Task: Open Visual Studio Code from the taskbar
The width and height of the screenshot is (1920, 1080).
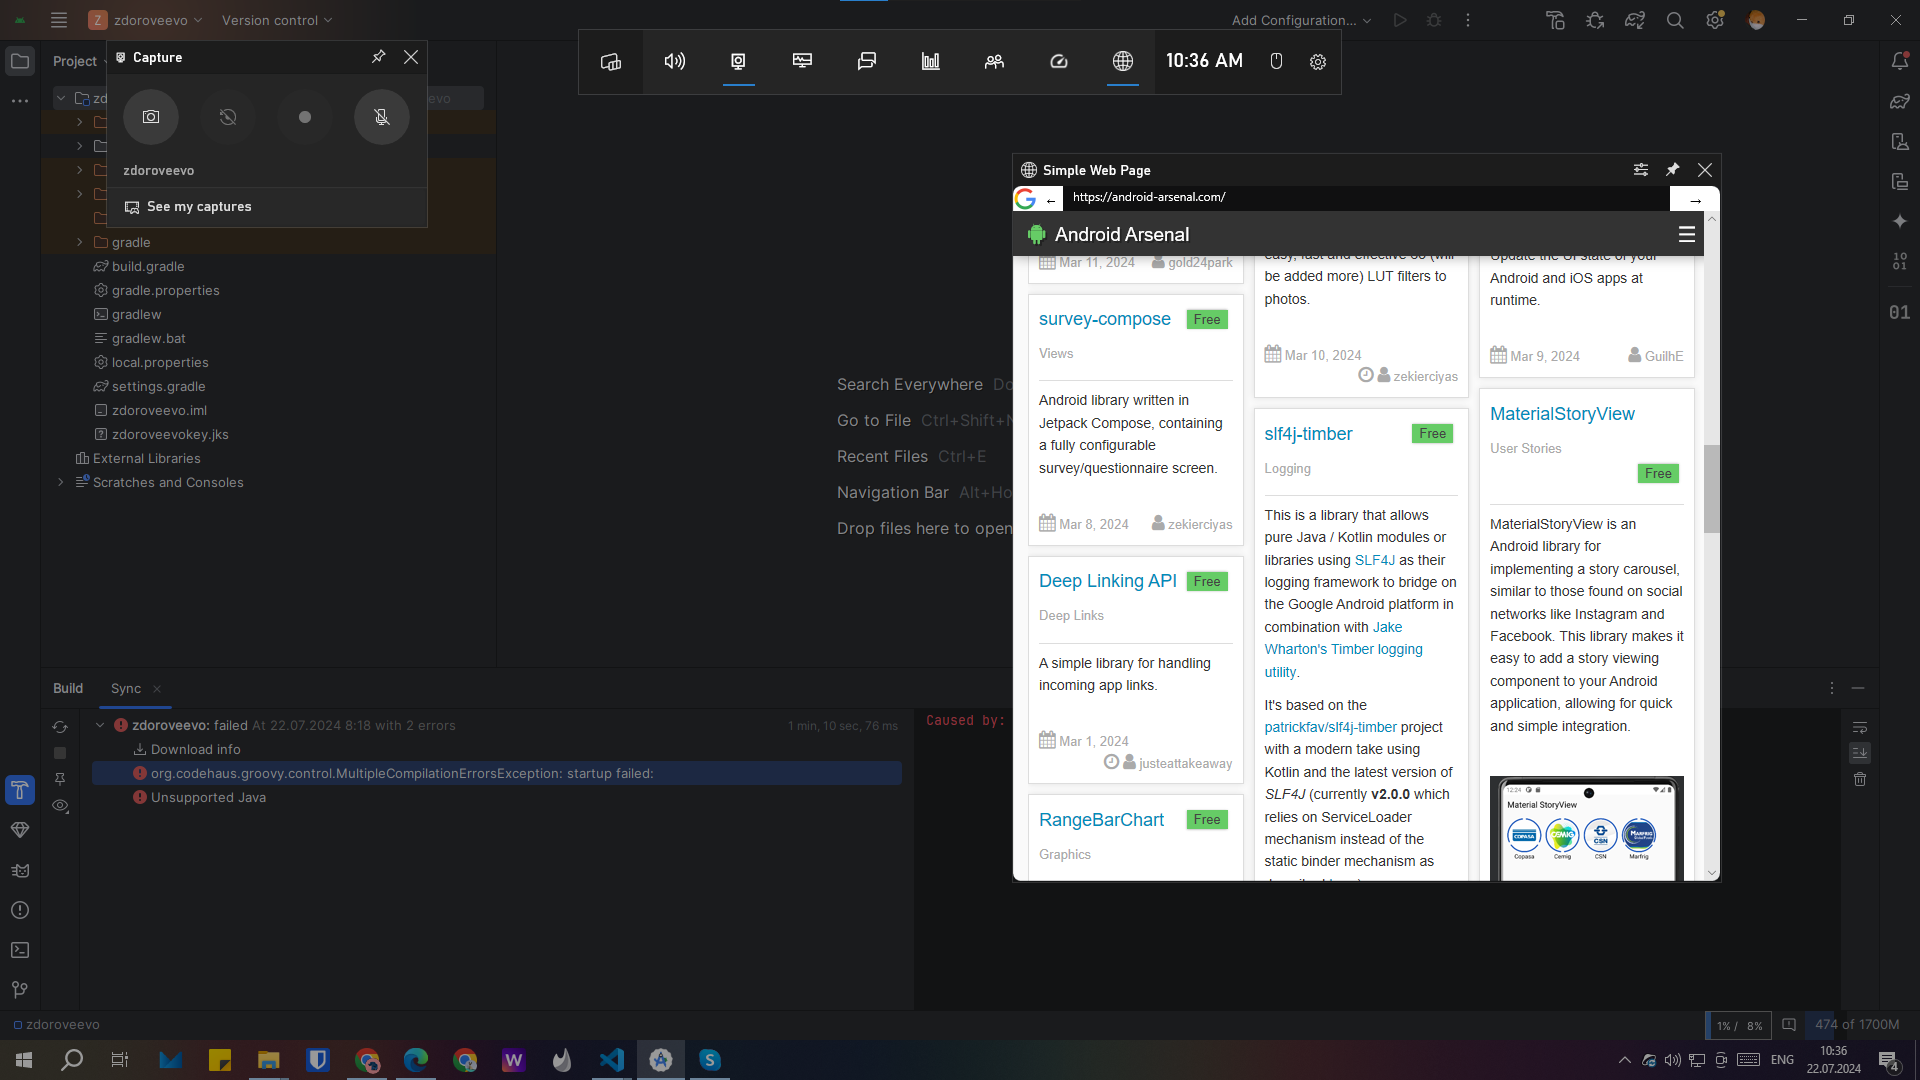Action: [x=612, y=1060]
